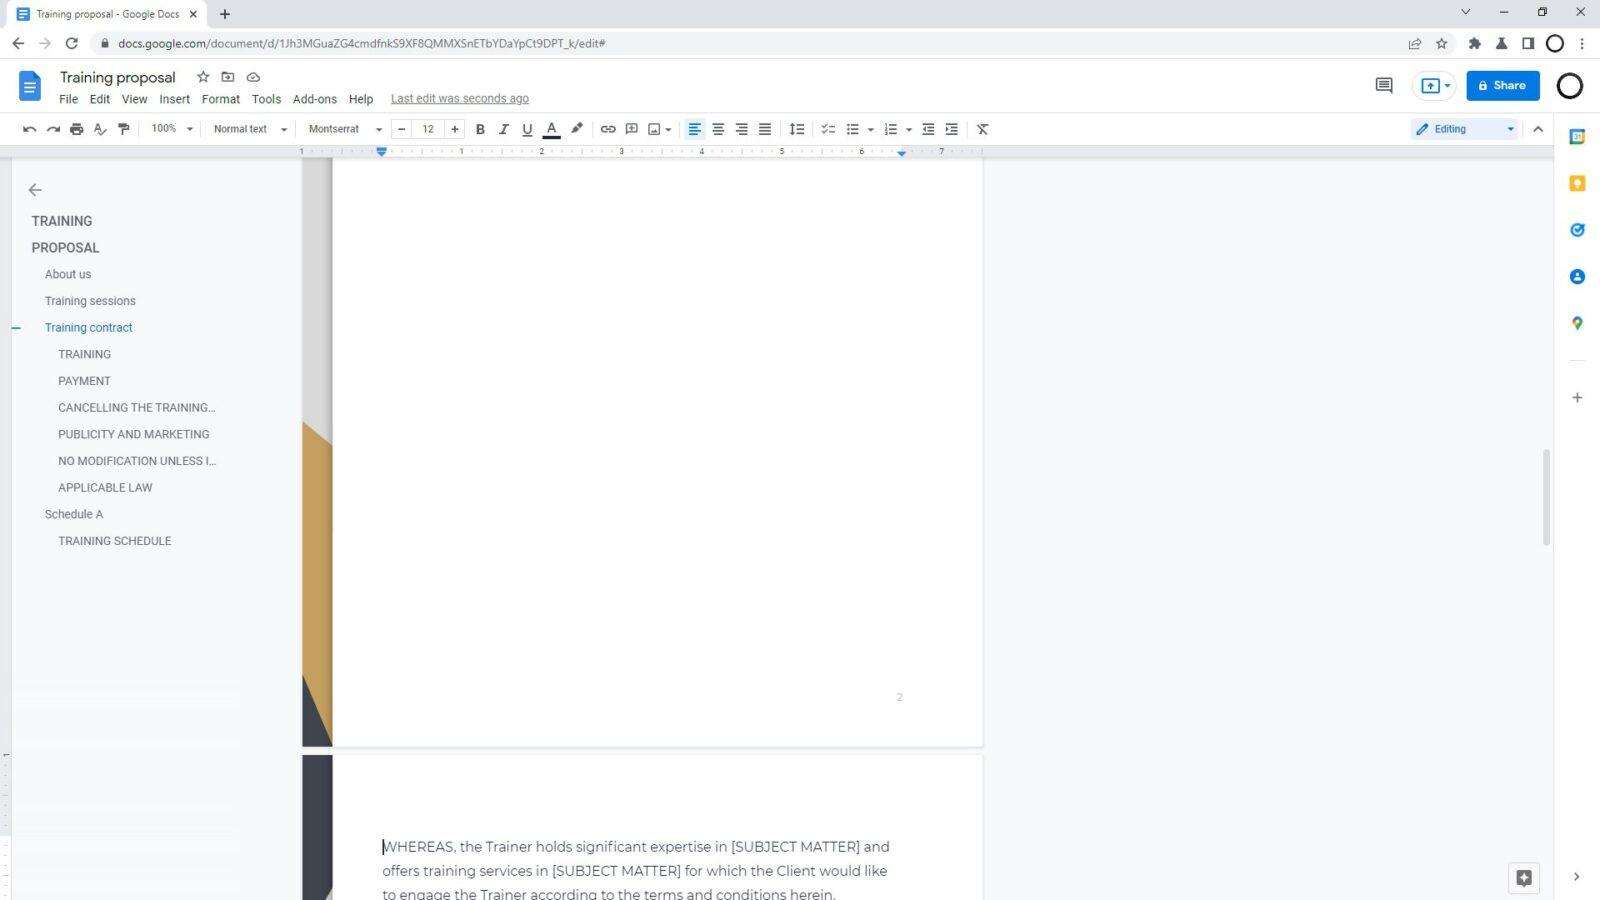This screenshot has width=1600, height=900.
Task: Open the Add-ons menu
Action: [x=314, y=98]
